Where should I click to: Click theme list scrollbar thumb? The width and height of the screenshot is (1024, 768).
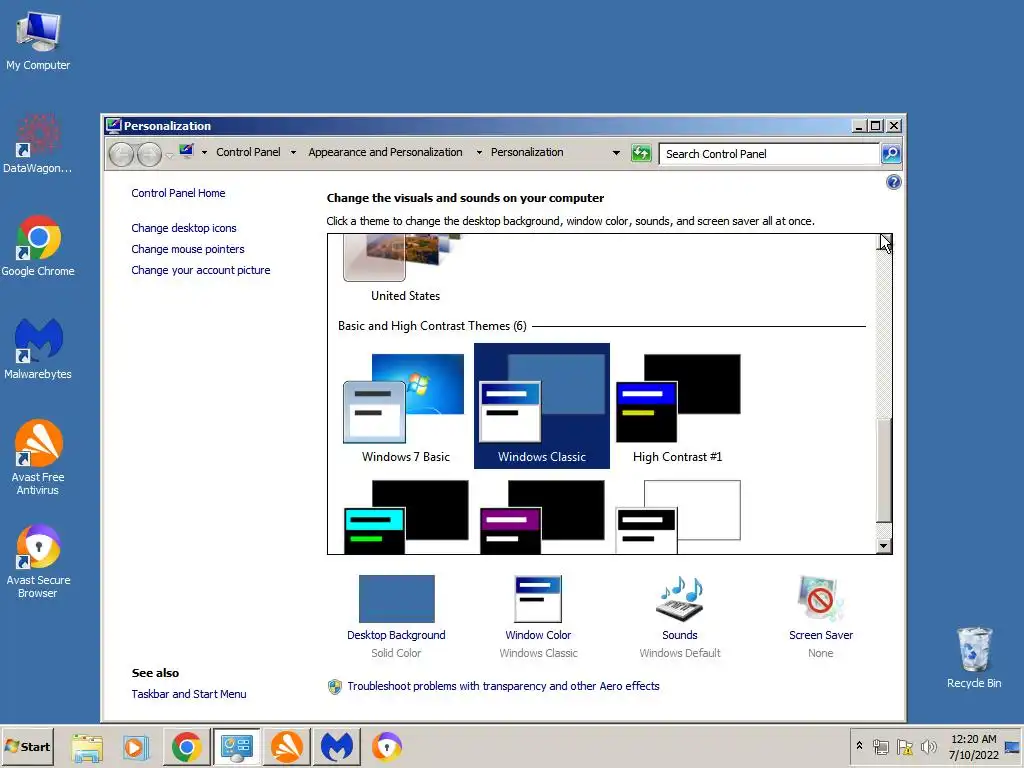(x=884, y=470)
